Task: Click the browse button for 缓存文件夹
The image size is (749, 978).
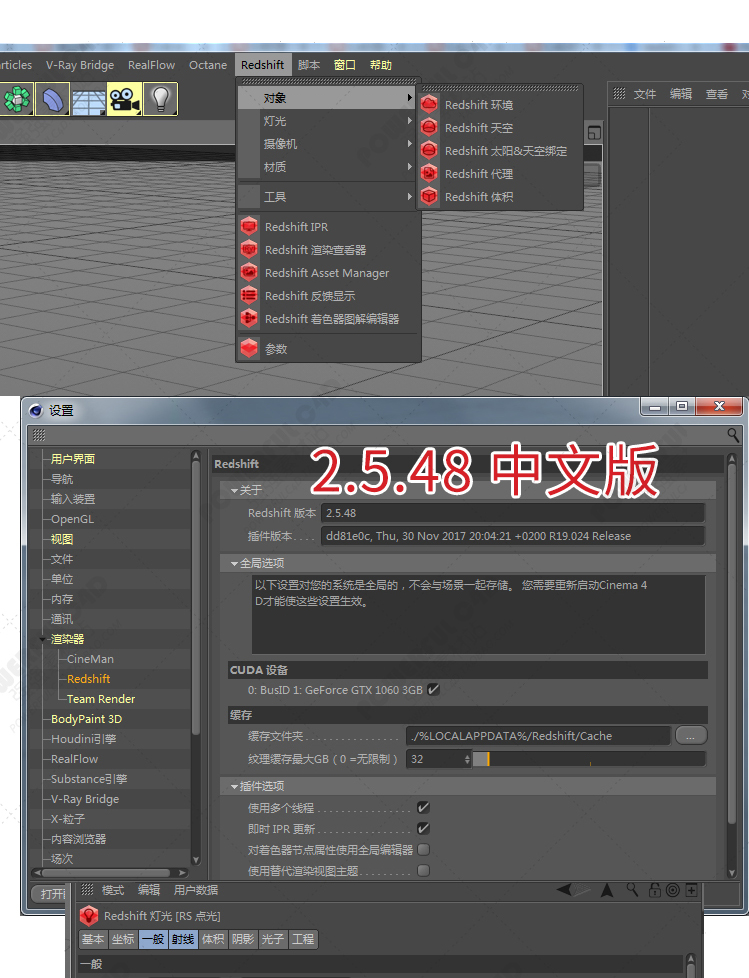Action: pyautogui.click(x=690, y=736)
